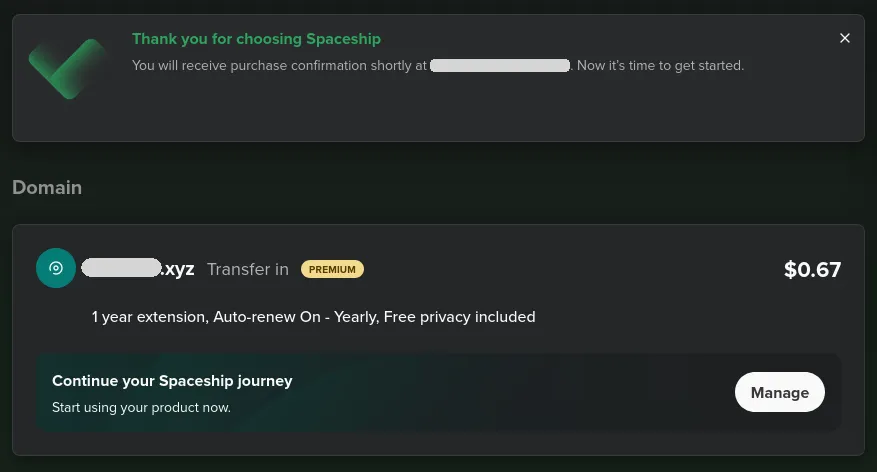
Task: Click the Transfer in label
Action: (x=248, y=269)
